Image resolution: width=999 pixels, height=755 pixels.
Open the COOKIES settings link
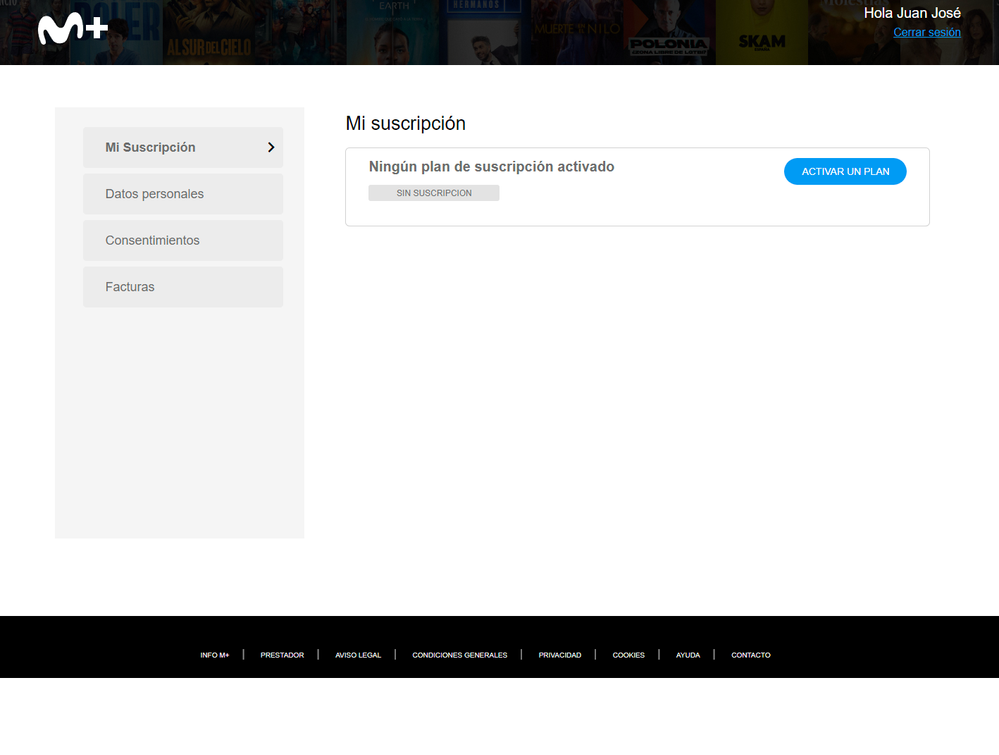(x=629, y=655)
